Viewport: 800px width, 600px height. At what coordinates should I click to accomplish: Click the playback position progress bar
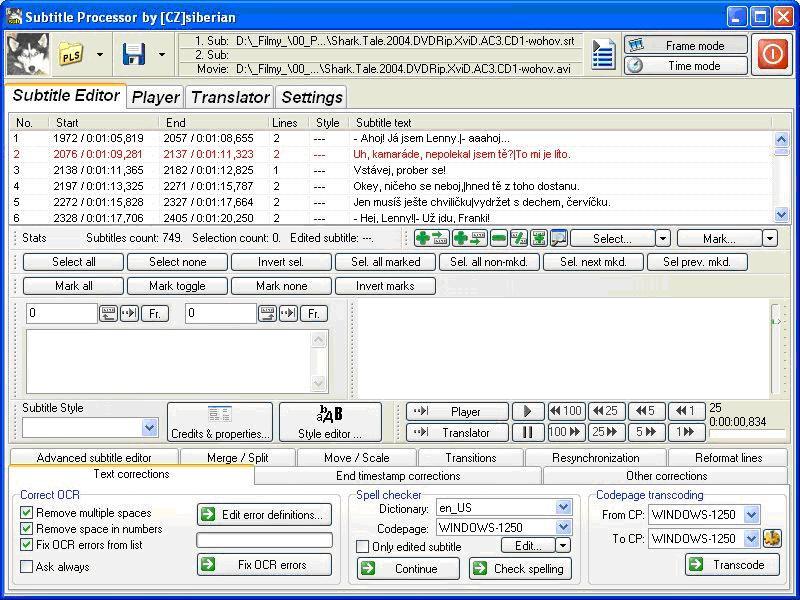click(747, 435)
